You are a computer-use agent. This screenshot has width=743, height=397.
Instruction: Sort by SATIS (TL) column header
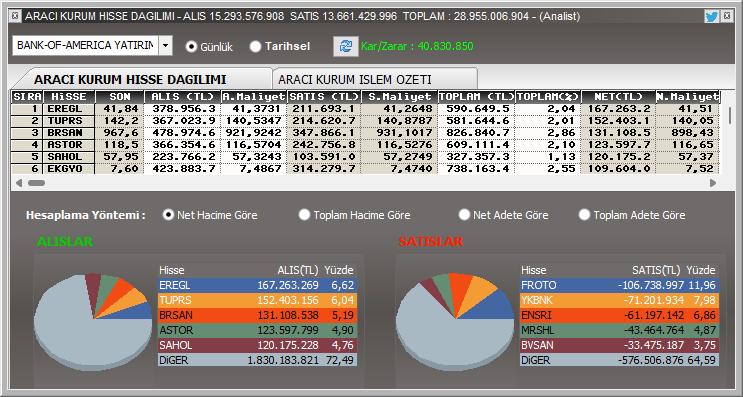(324, 97)
